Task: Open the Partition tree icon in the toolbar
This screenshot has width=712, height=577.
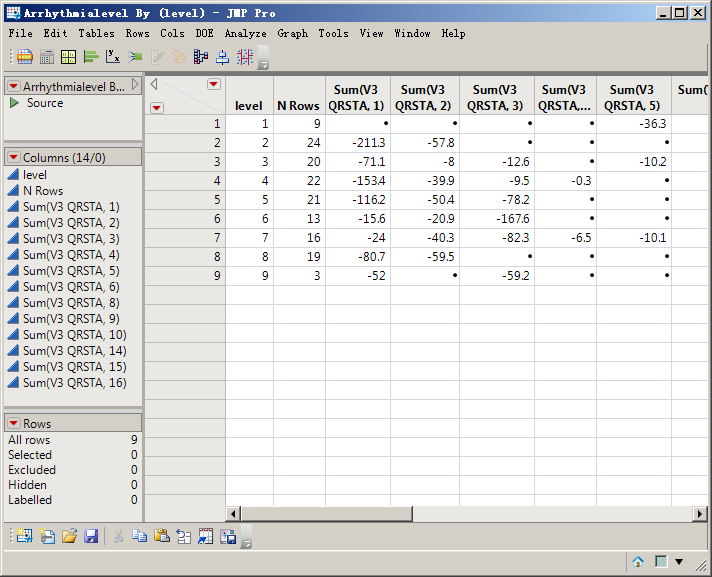Action: [x=201, y=57]
